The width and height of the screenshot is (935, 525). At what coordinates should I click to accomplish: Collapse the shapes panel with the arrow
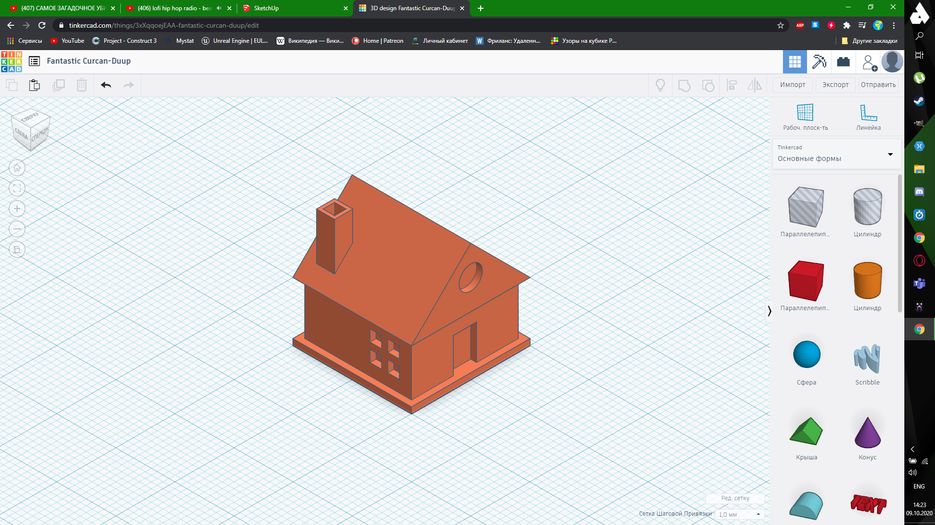point(769,311)
